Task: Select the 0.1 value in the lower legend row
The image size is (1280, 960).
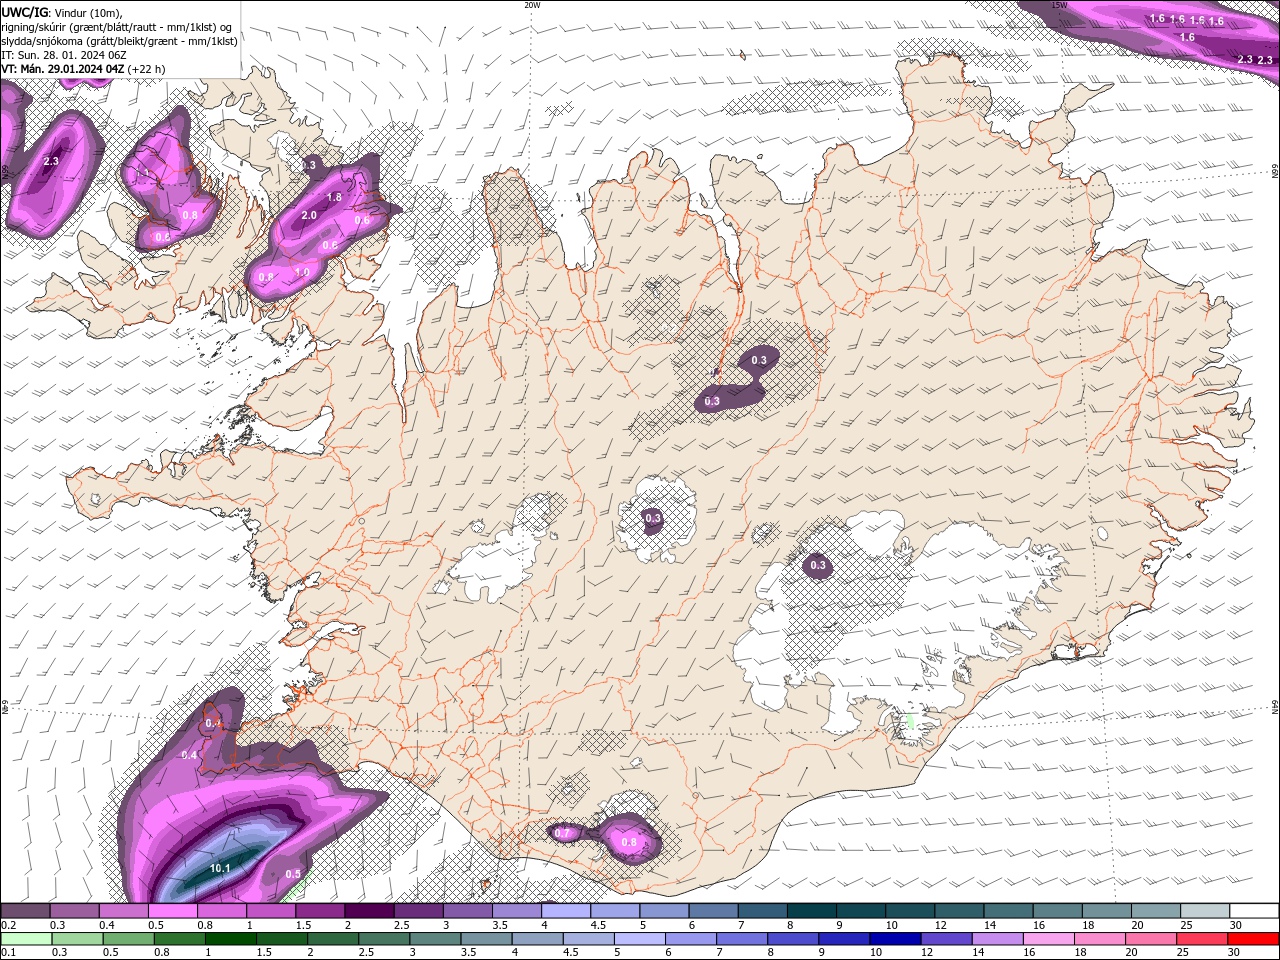Action: (x=8, y=952)
